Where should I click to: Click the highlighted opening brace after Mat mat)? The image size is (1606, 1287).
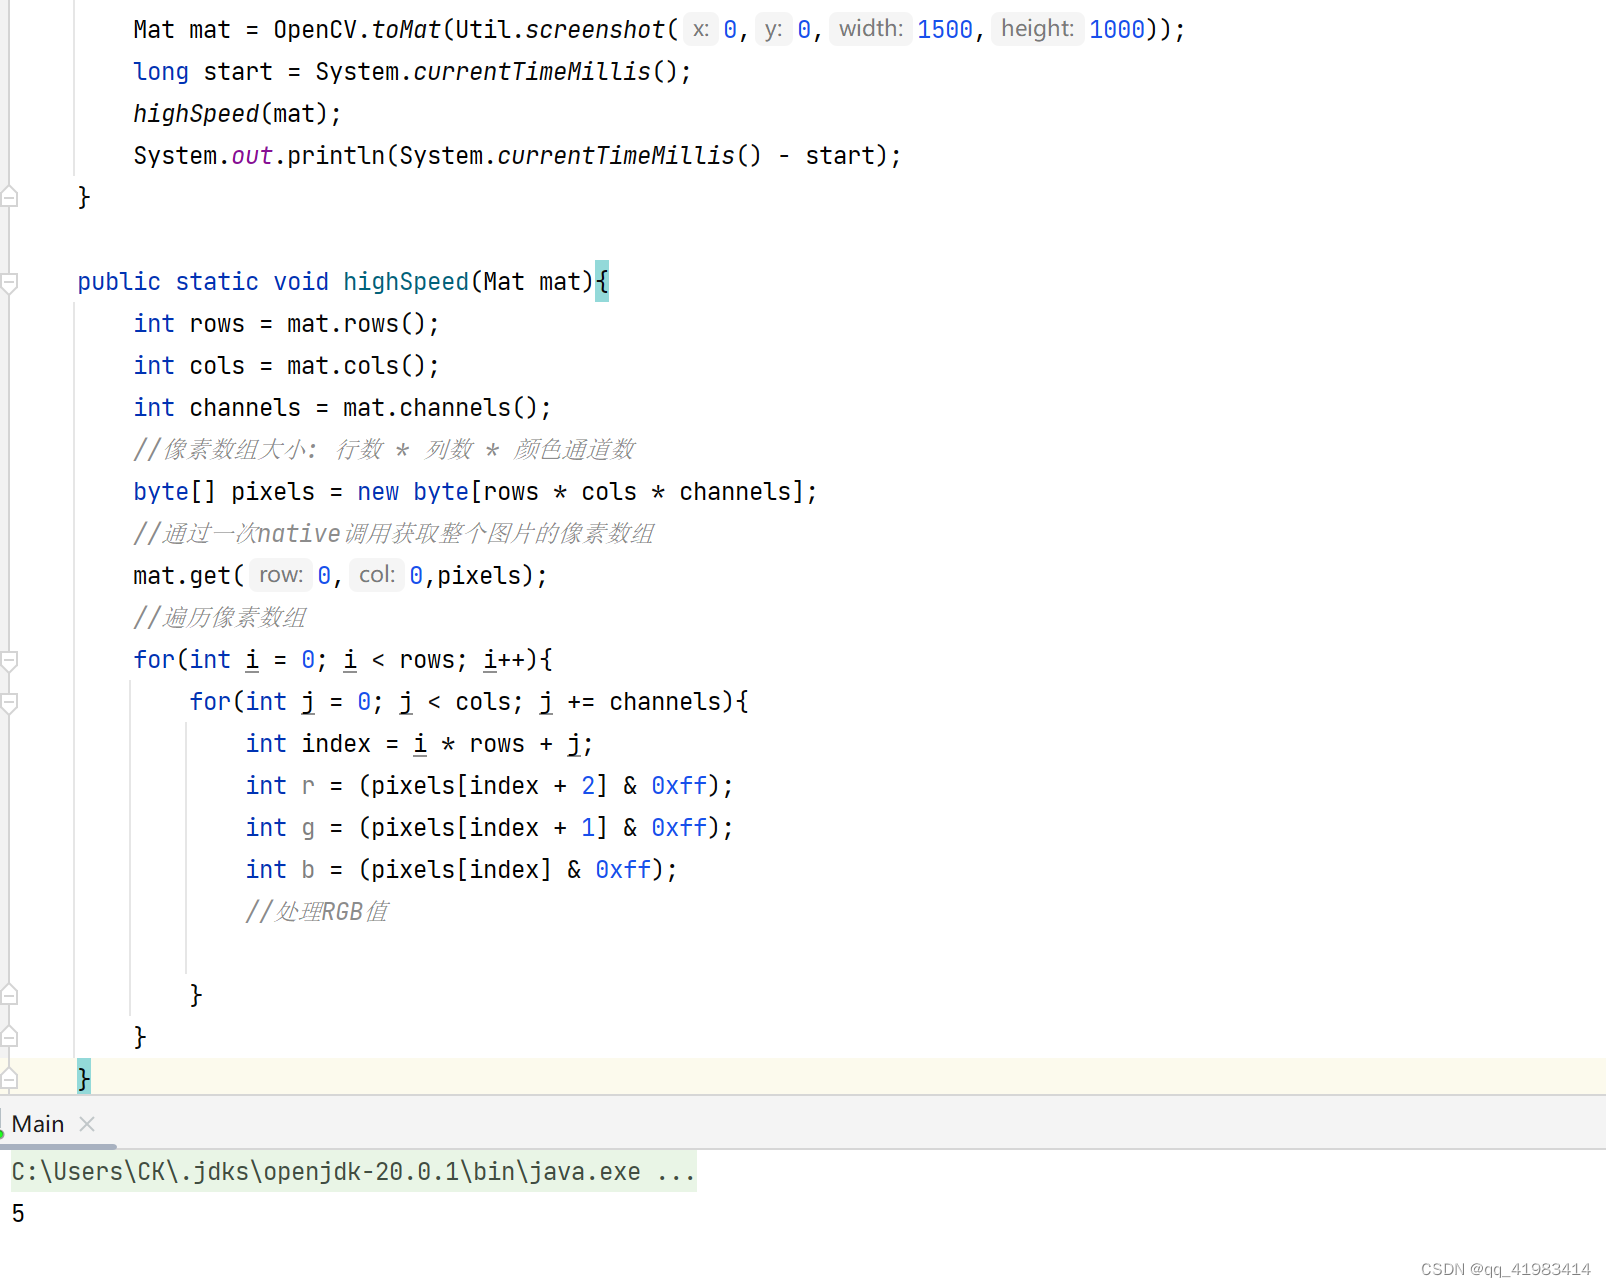(602, 282)
